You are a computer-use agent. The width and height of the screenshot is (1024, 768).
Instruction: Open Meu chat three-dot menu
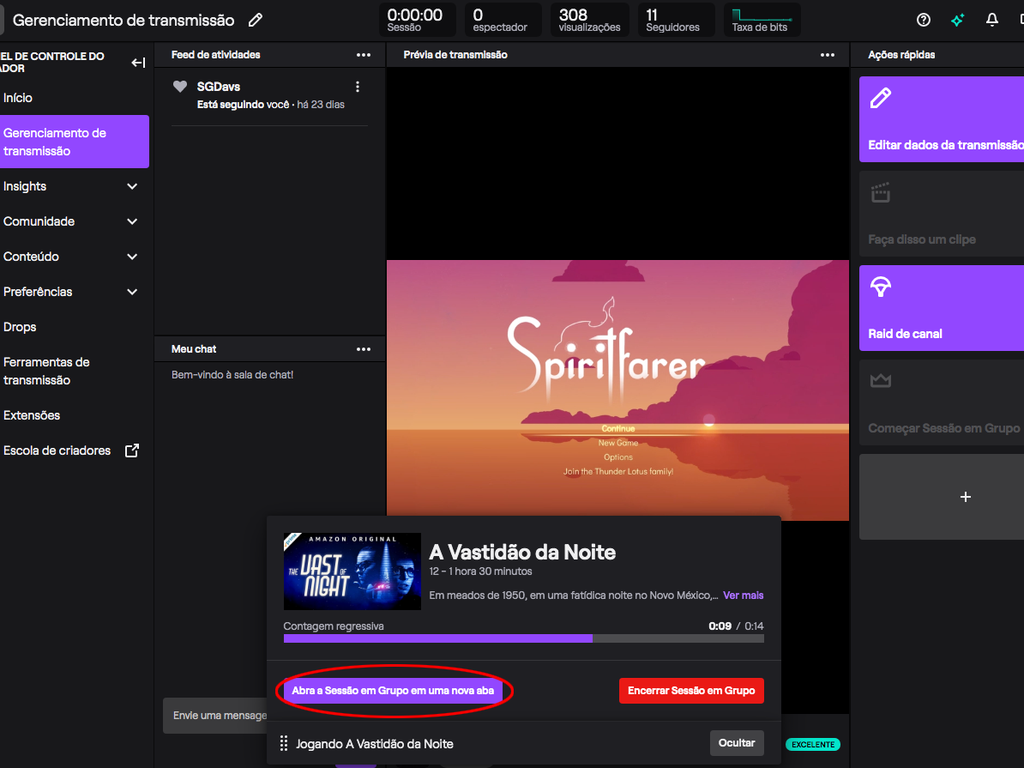coord(363,349)
